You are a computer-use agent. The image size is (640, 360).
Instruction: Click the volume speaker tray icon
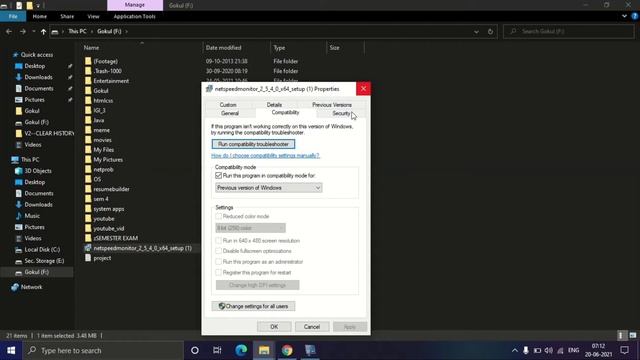click(549, 350)
